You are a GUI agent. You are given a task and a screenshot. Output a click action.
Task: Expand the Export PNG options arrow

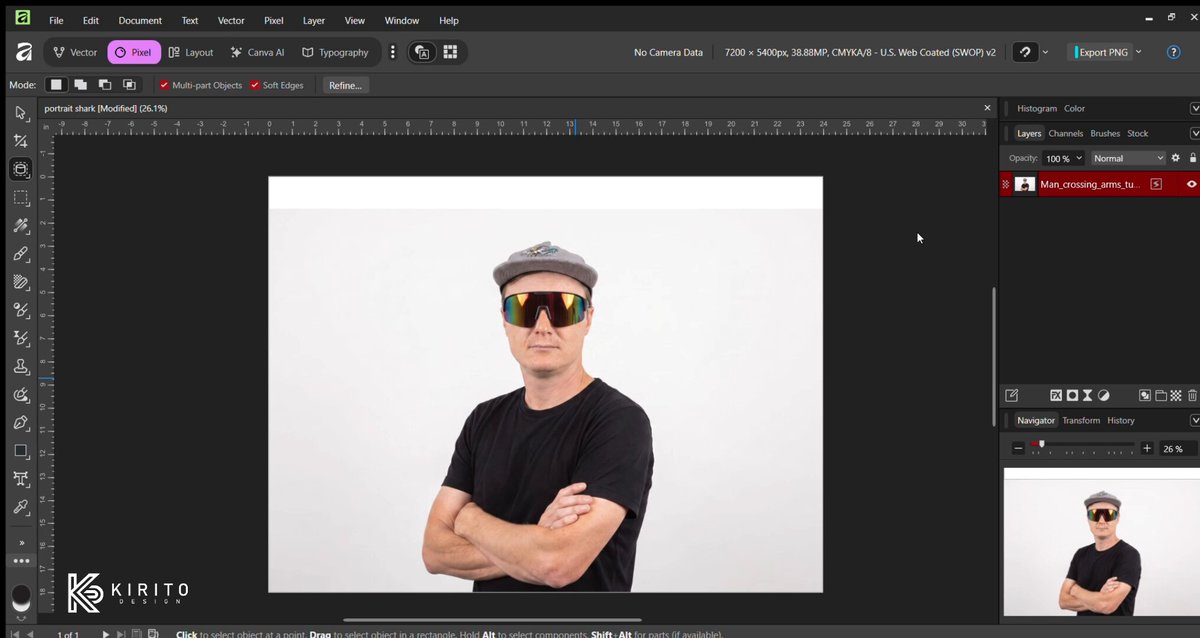[x=1138, y=52]
